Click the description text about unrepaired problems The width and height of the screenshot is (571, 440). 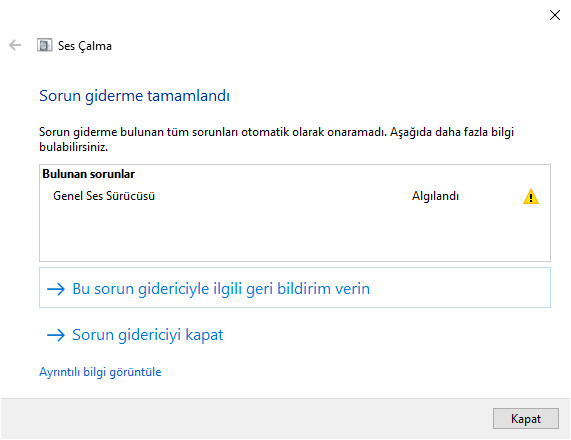tap(276, 139)
